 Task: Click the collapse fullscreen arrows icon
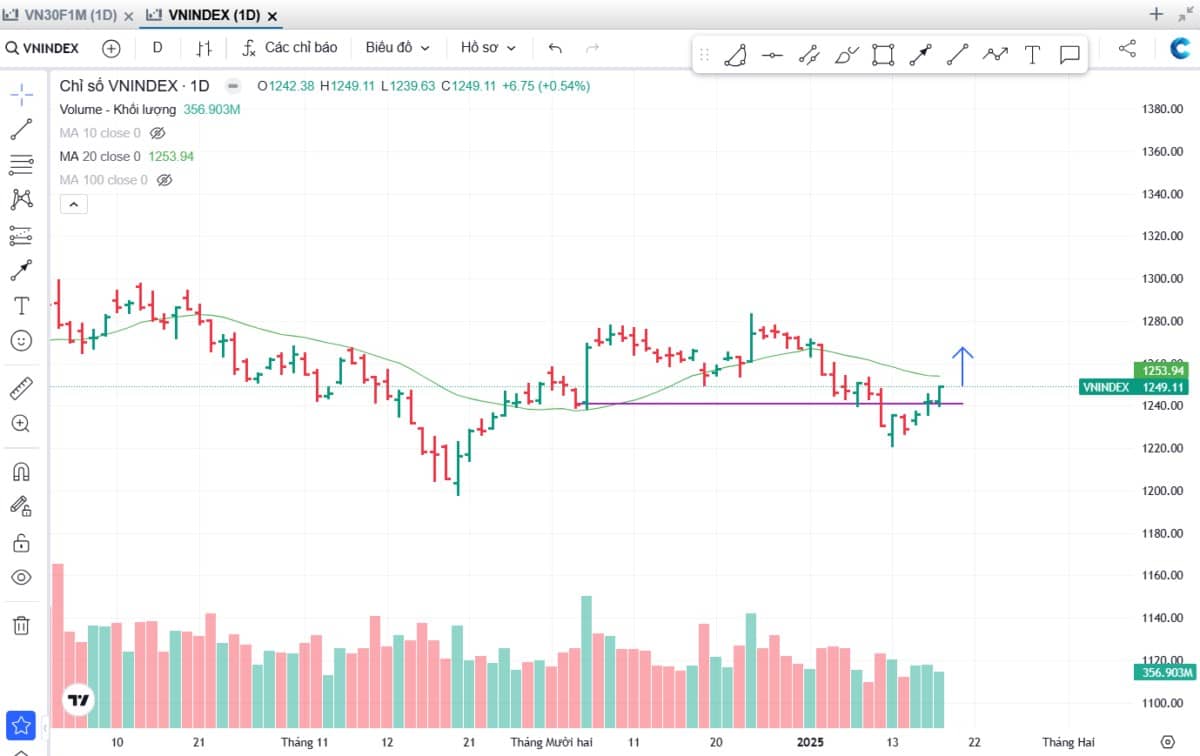[1184, 14]
